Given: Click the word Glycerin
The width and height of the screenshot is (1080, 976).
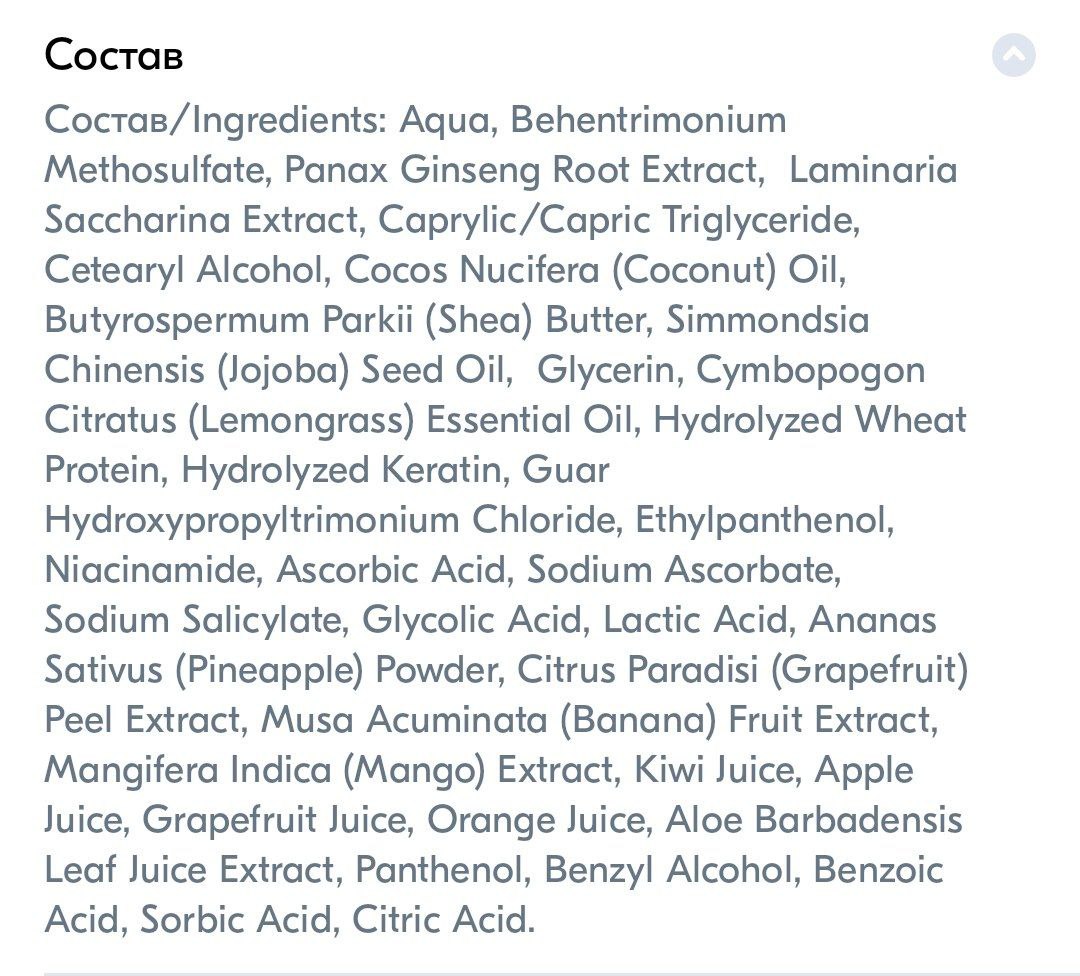Looking at the screenshot, I should (x=610, y=370).
